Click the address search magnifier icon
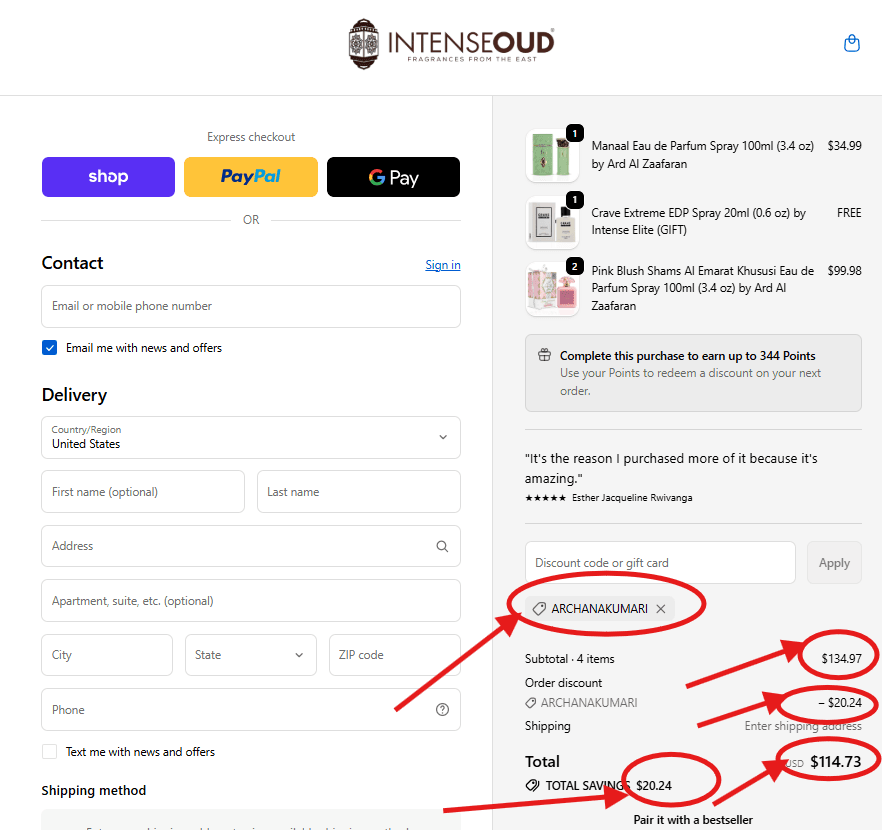Viewport: 882px width, 830px height. [442, 546]
